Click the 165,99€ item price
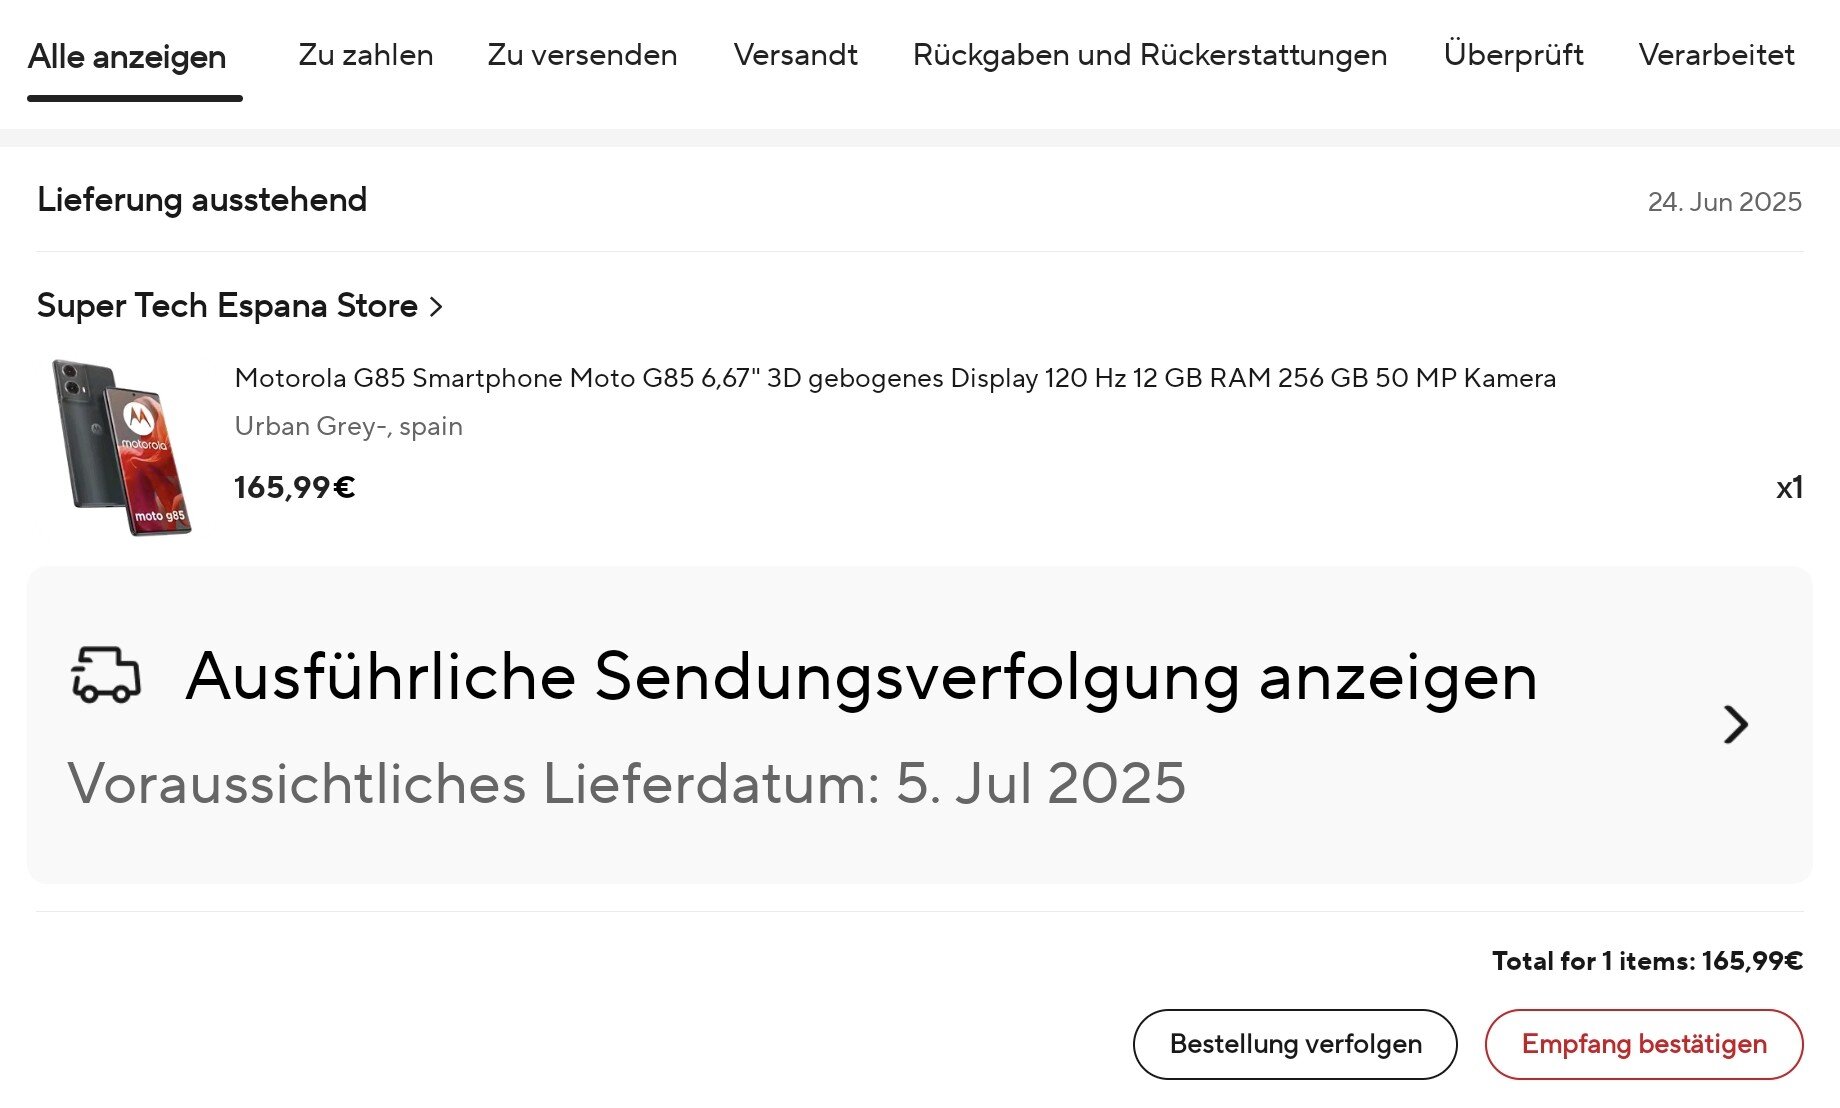Screen dimensions: 1840x1108 294,488
